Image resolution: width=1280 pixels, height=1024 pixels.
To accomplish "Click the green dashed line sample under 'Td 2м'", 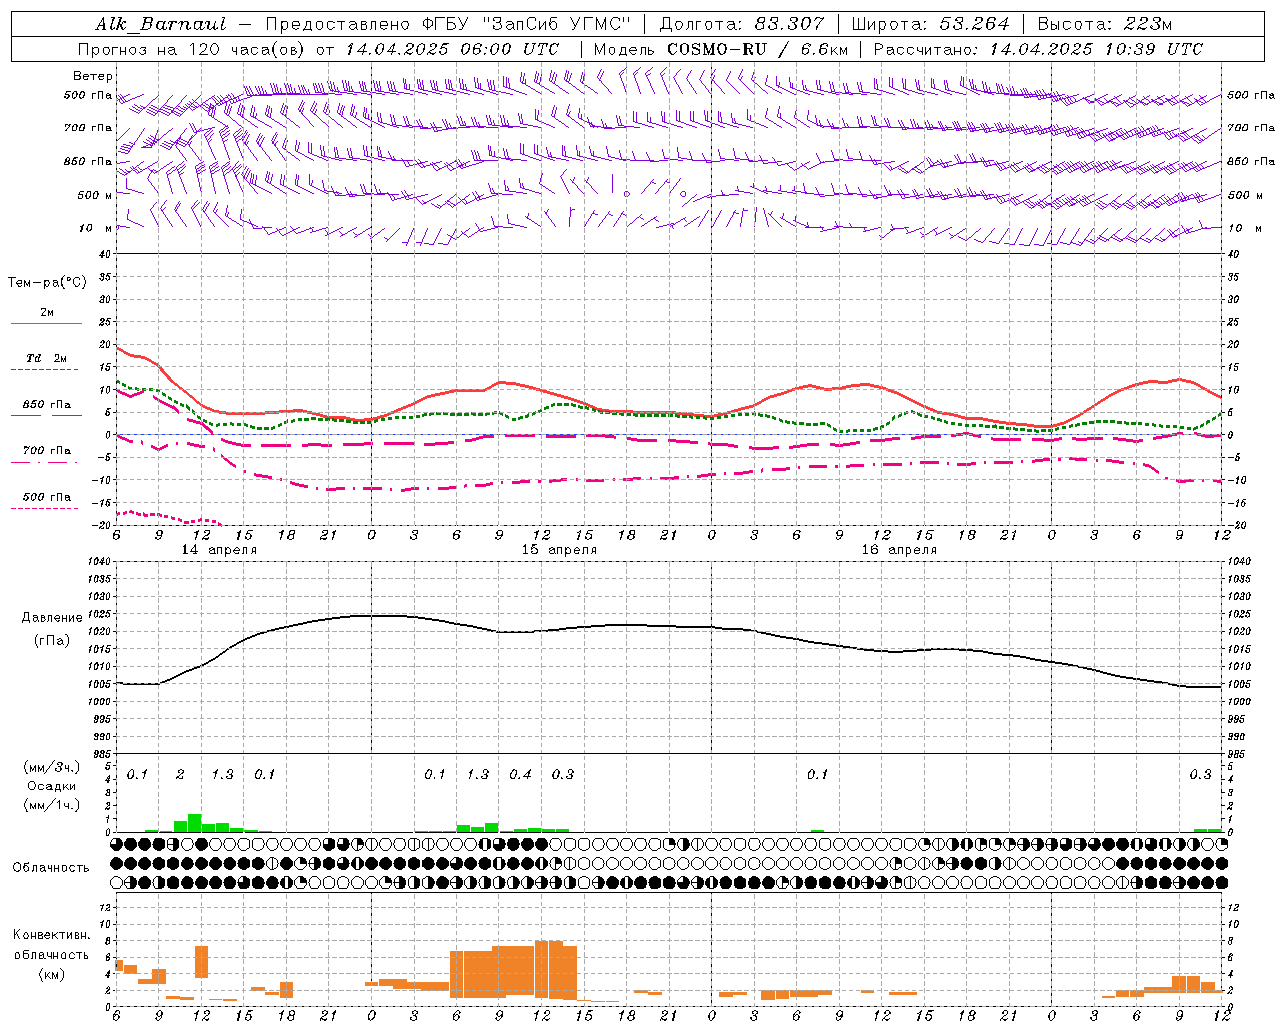I will 46,370.
